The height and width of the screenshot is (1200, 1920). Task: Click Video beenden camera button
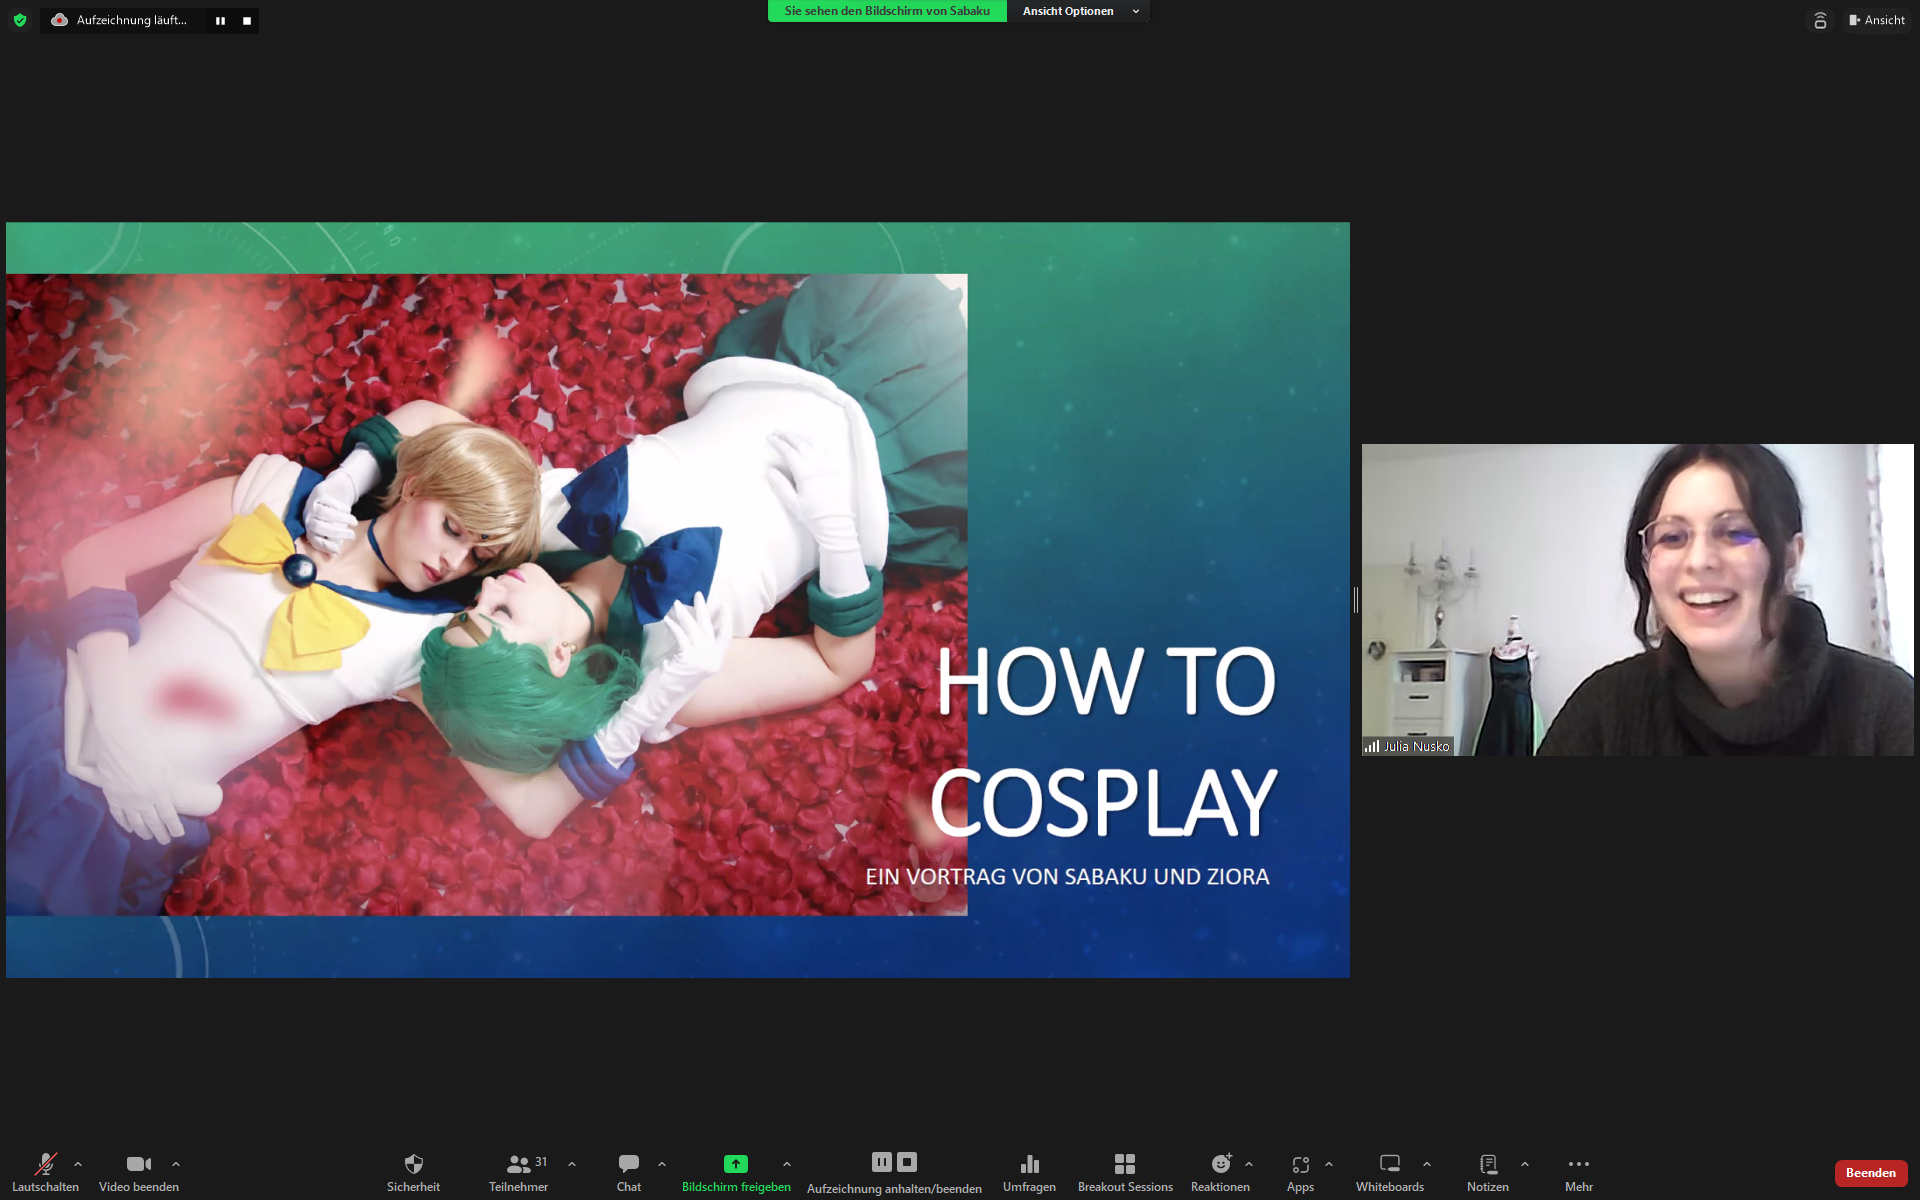pos(139,1172)
